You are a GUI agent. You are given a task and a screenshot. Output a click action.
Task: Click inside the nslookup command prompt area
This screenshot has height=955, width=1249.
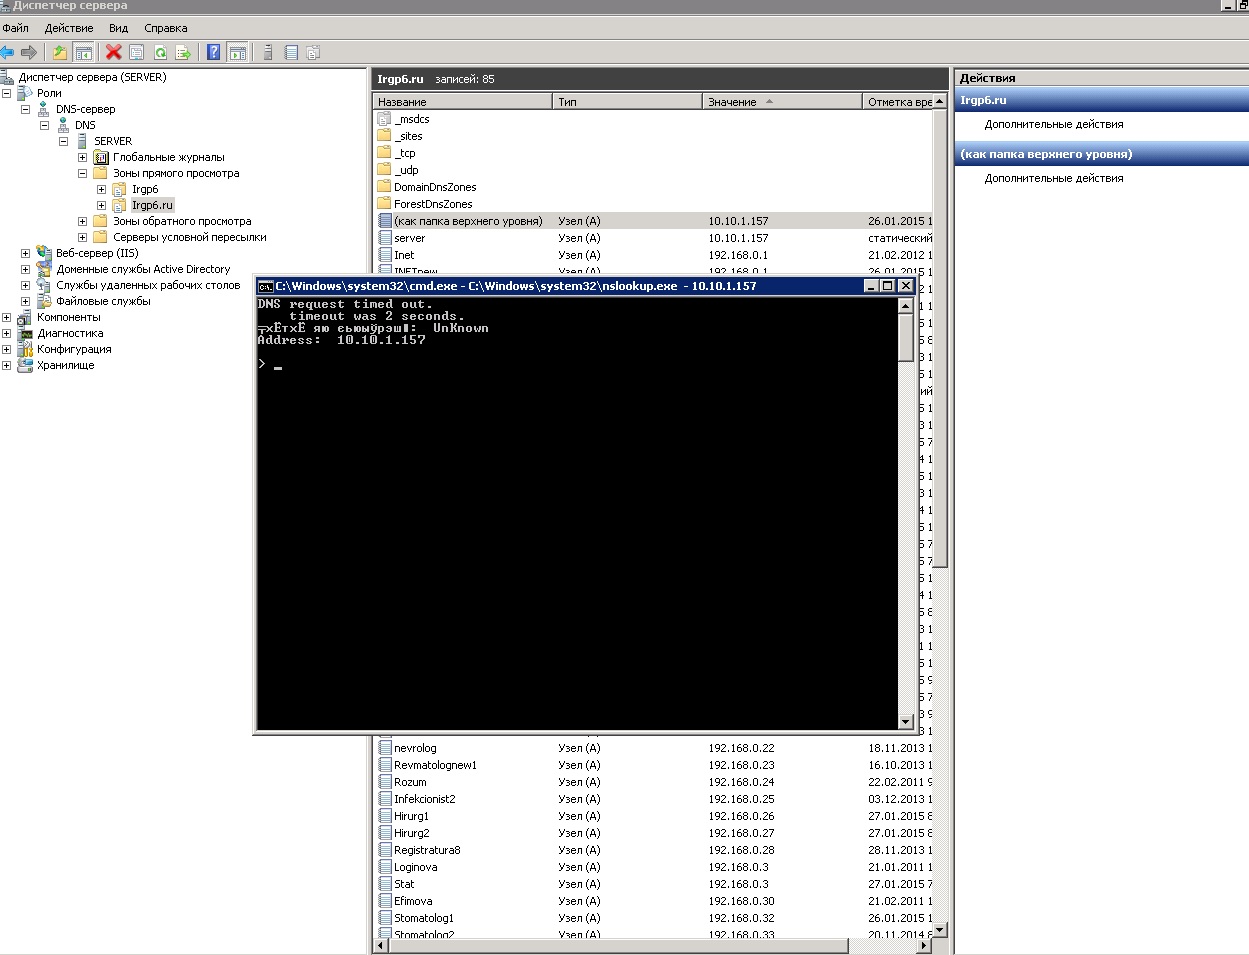point(577,513)
